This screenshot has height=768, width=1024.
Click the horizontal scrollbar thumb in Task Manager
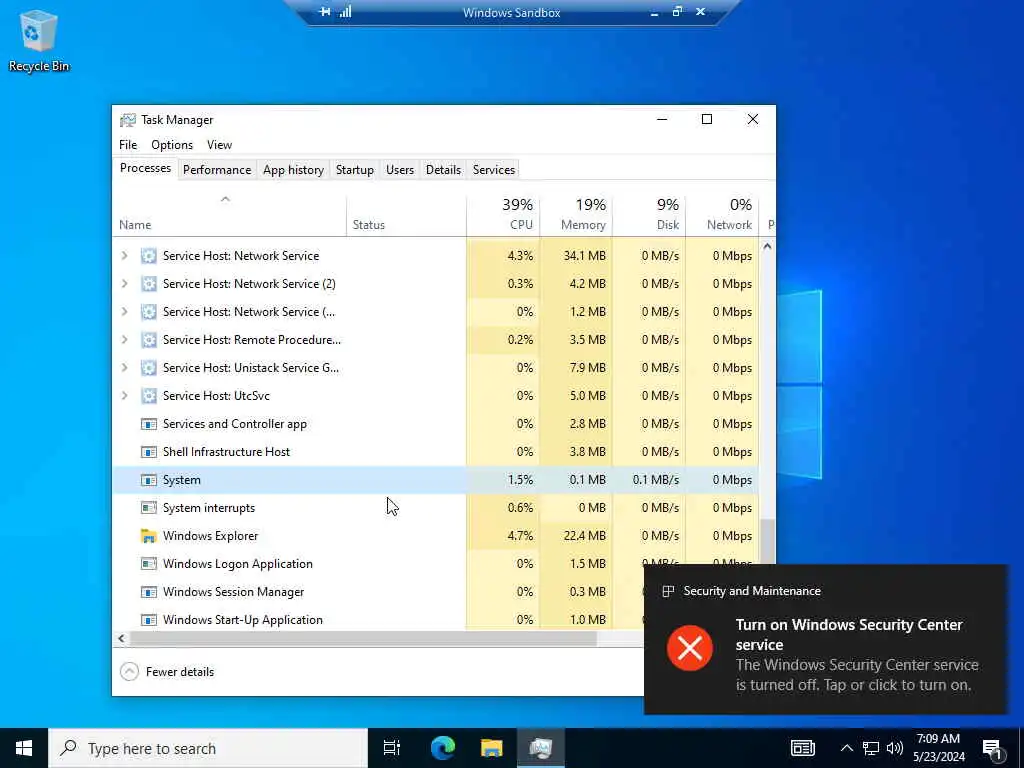[363, 639]
